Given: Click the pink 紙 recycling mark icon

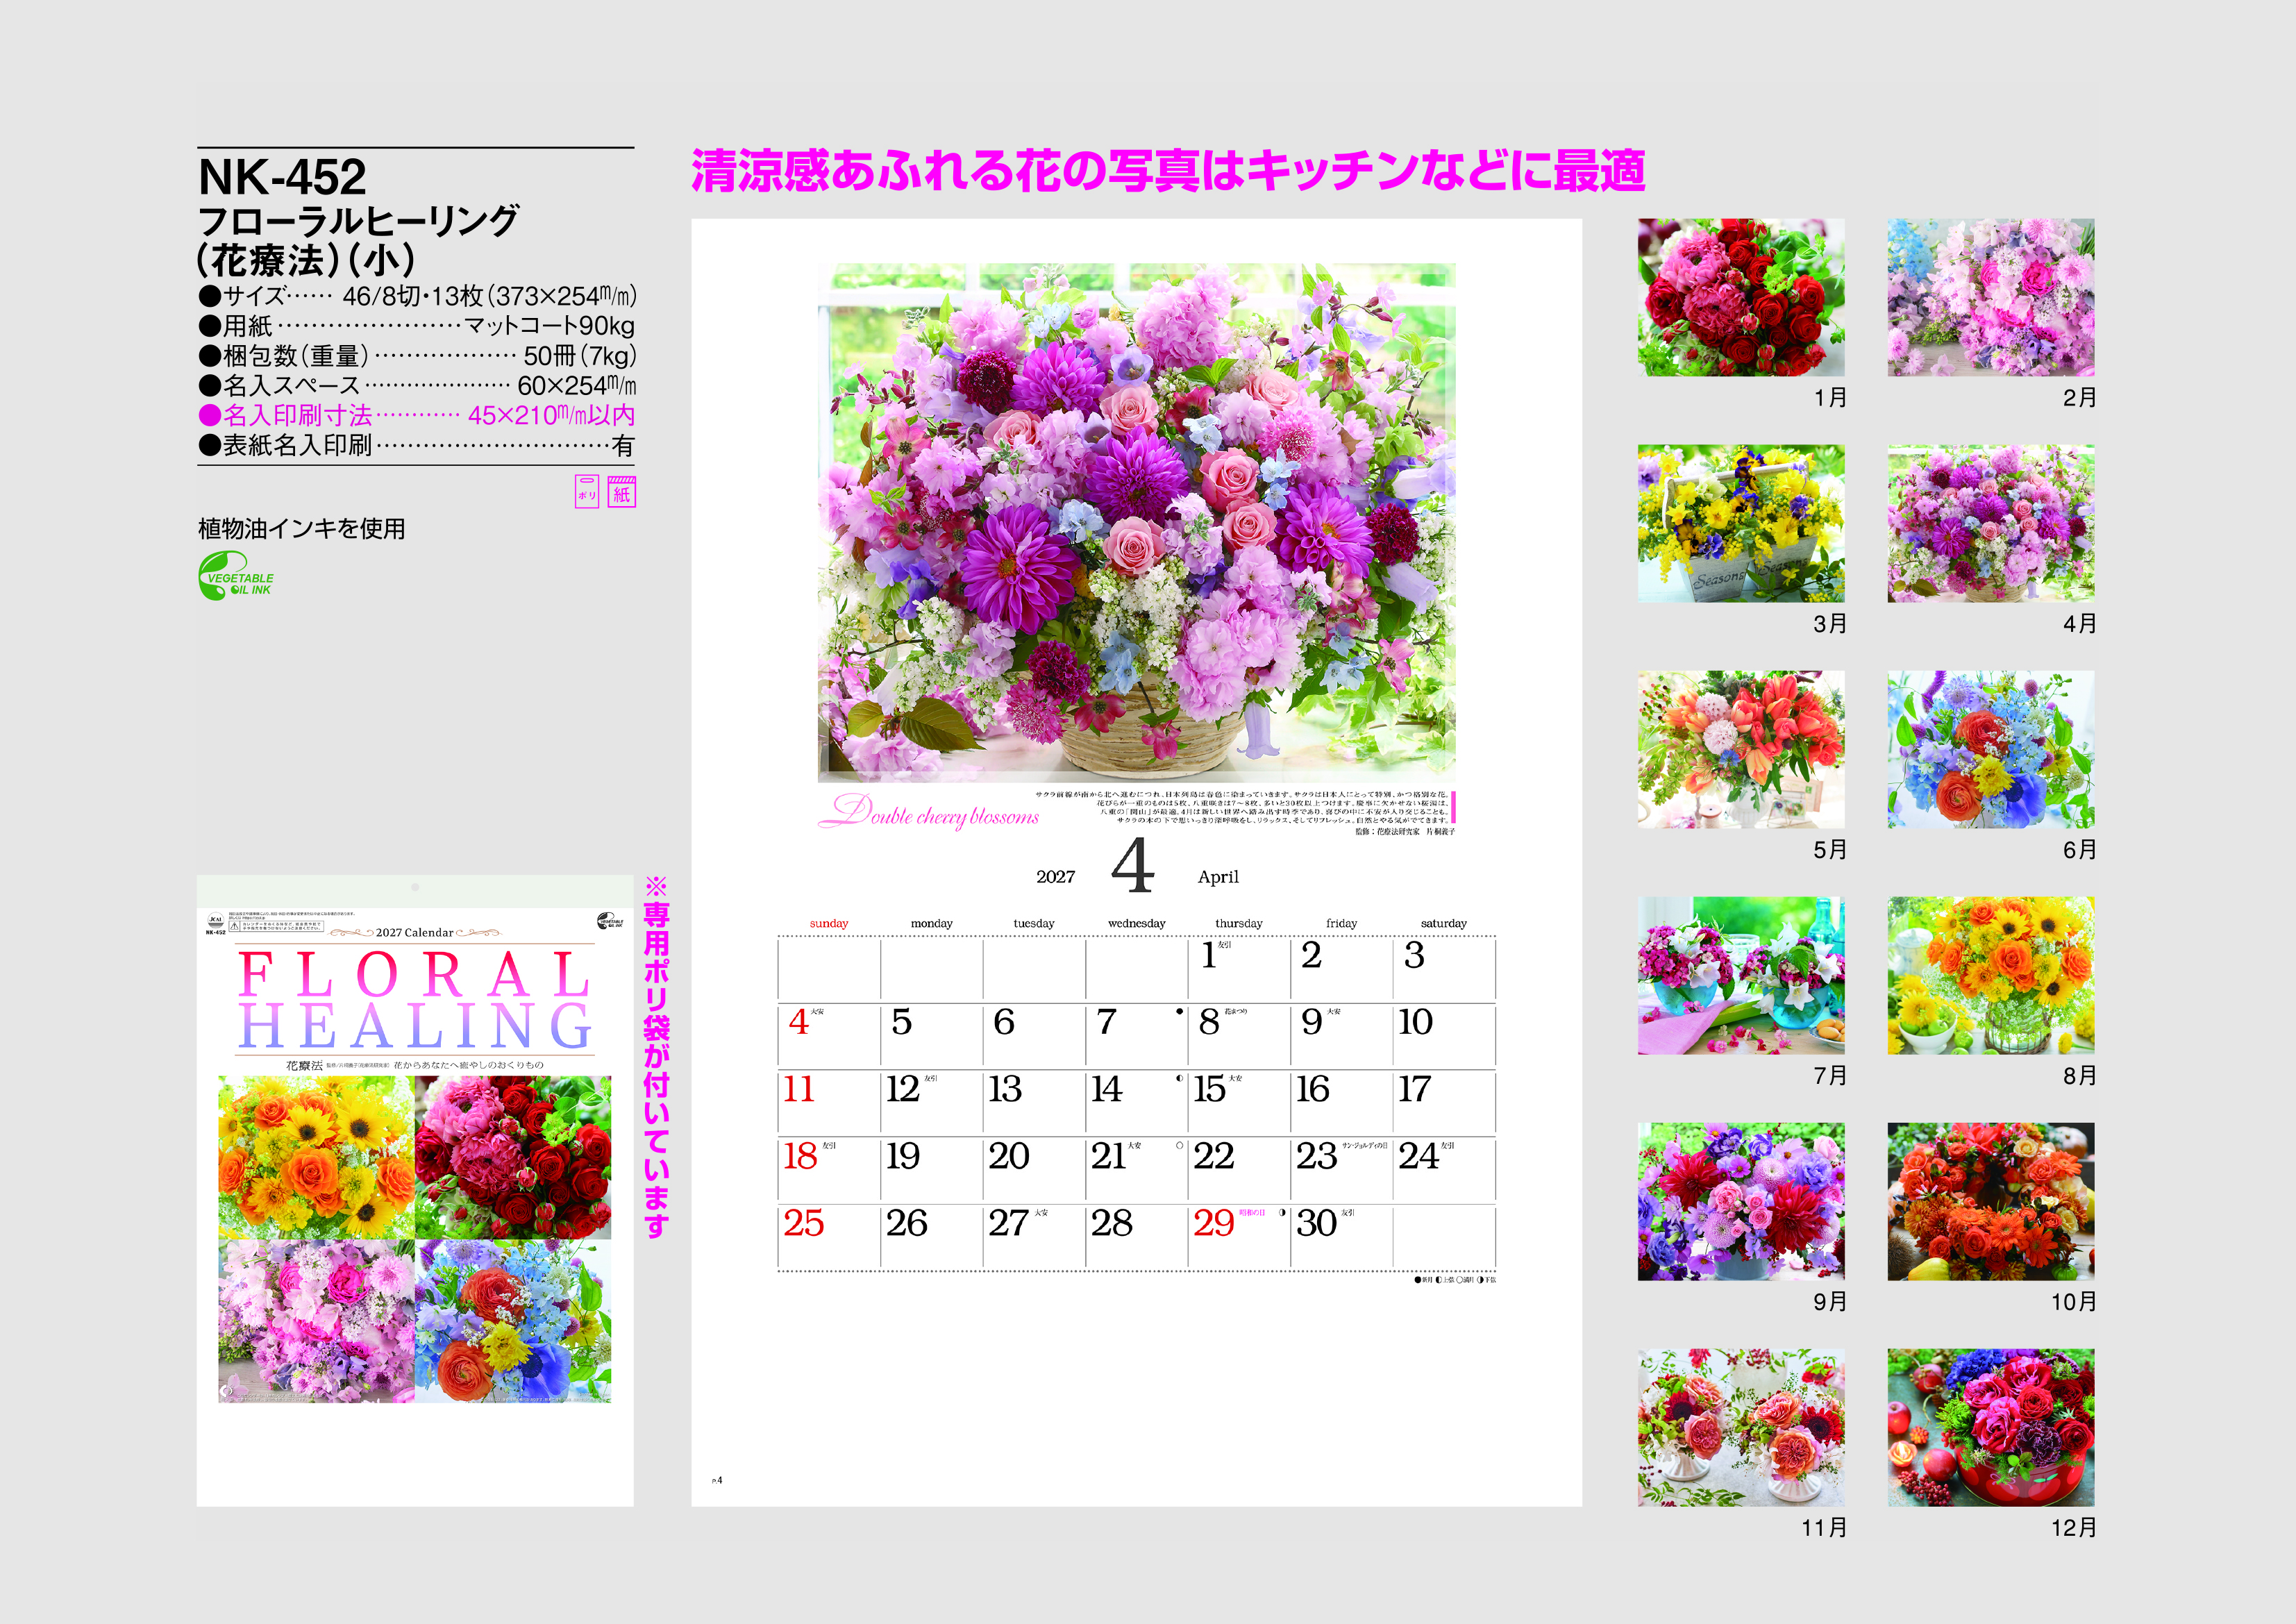Looking at the screenshot, I should pyautogui.click(x=622, y=491).
